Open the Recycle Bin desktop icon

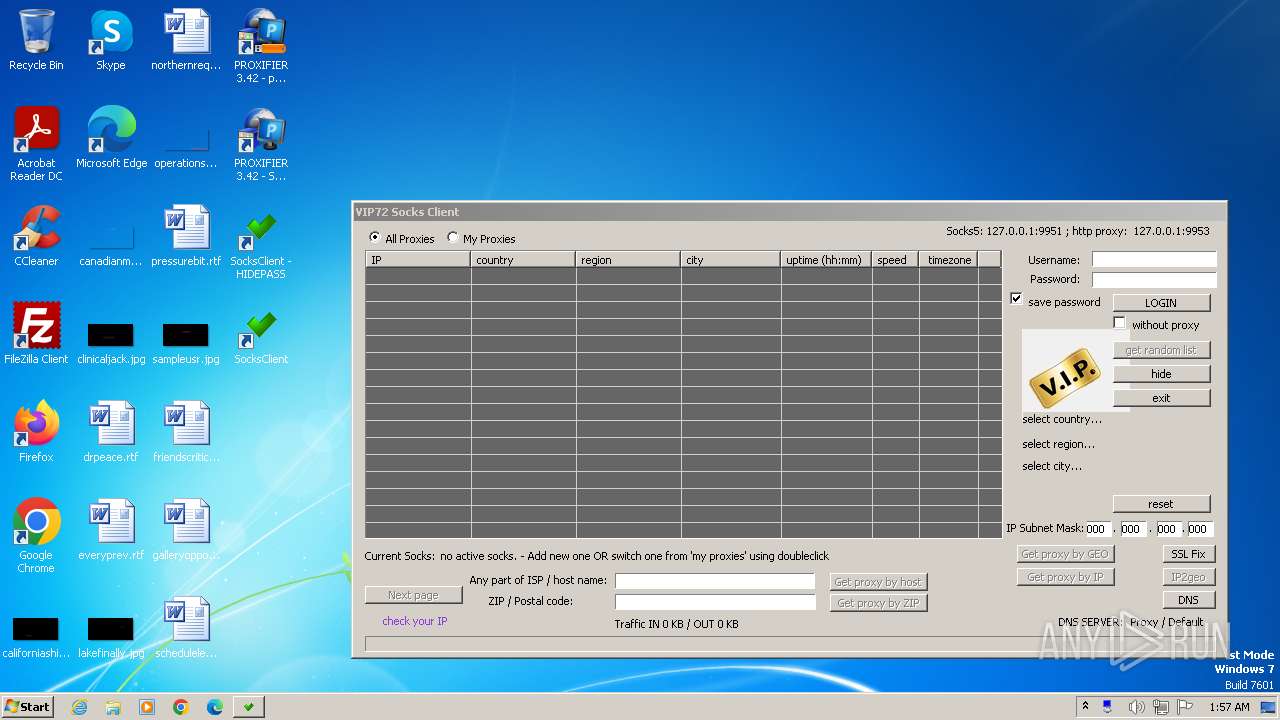[36, 40]
